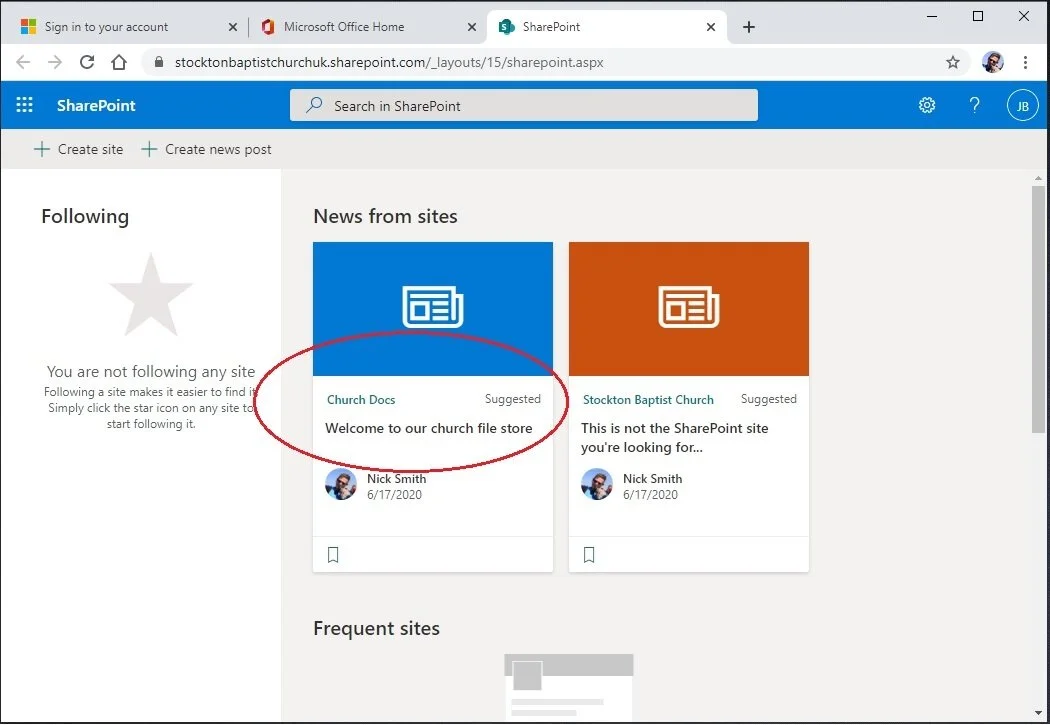Go to the browser home page icon
The image size is (1050, 725).
click(x=119, y=62)
